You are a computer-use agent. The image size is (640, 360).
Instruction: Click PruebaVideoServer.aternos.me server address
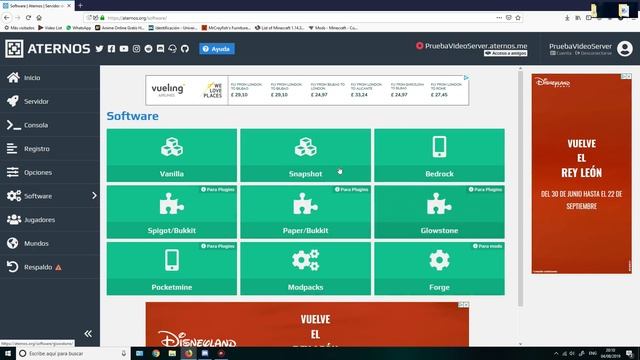[476, 46]
